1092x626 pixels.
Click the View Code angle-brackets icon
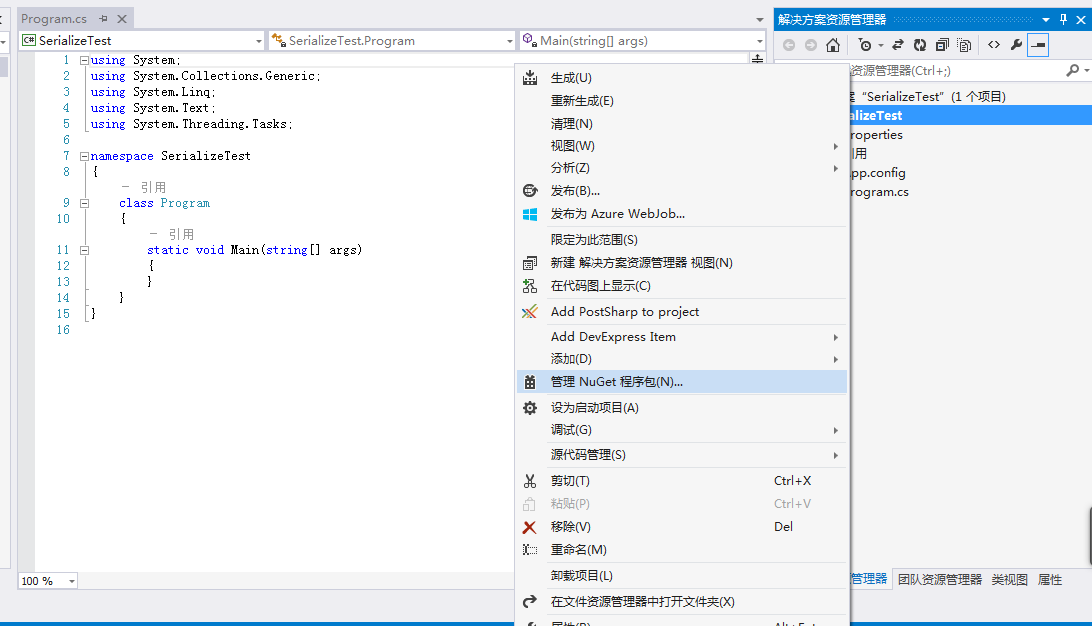point(994,45)
